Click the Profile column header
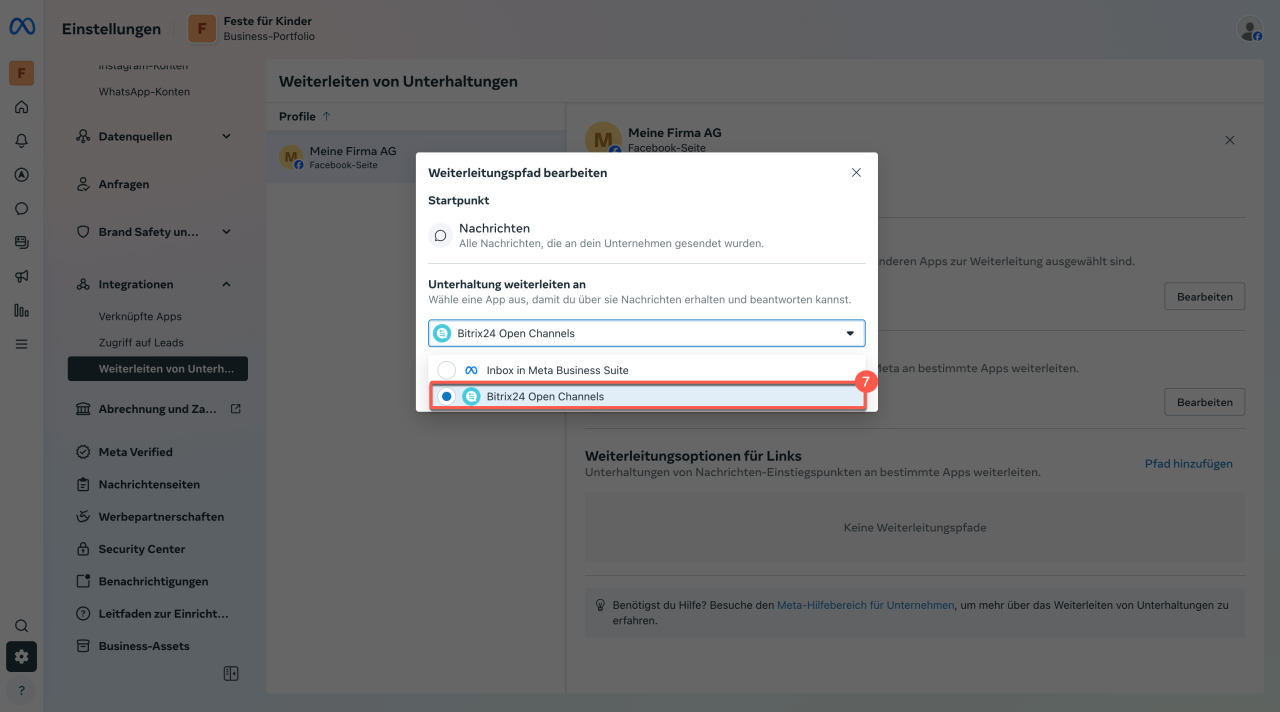The height and width of the screenshot is (712, 1280). click(297, 116)
